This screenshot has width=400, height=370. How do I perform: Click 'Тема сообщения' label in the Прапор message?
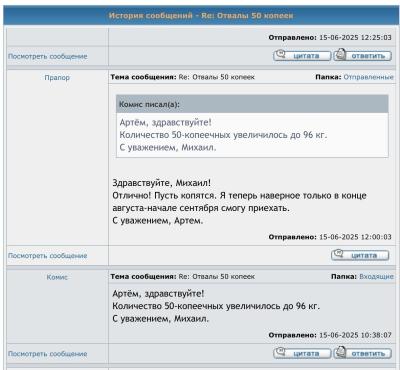(x=143, y=77)
